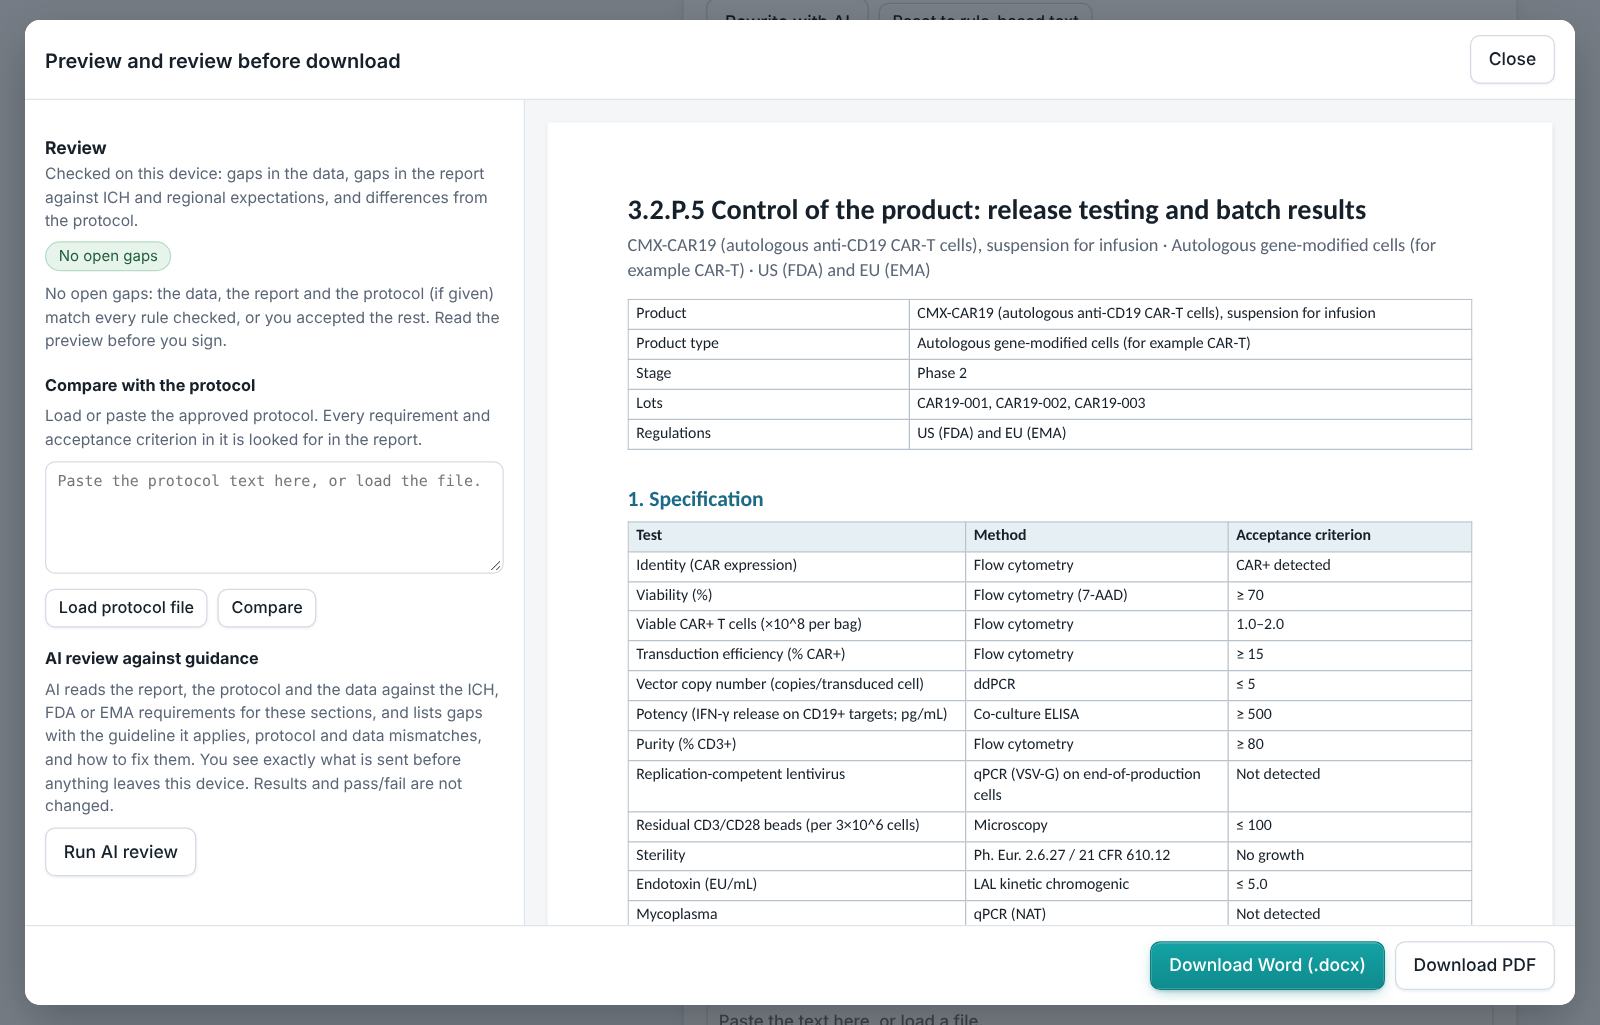Click the Sterility test row
The width and height of the screenshot is (1600, 1025).
(1049, 855)
